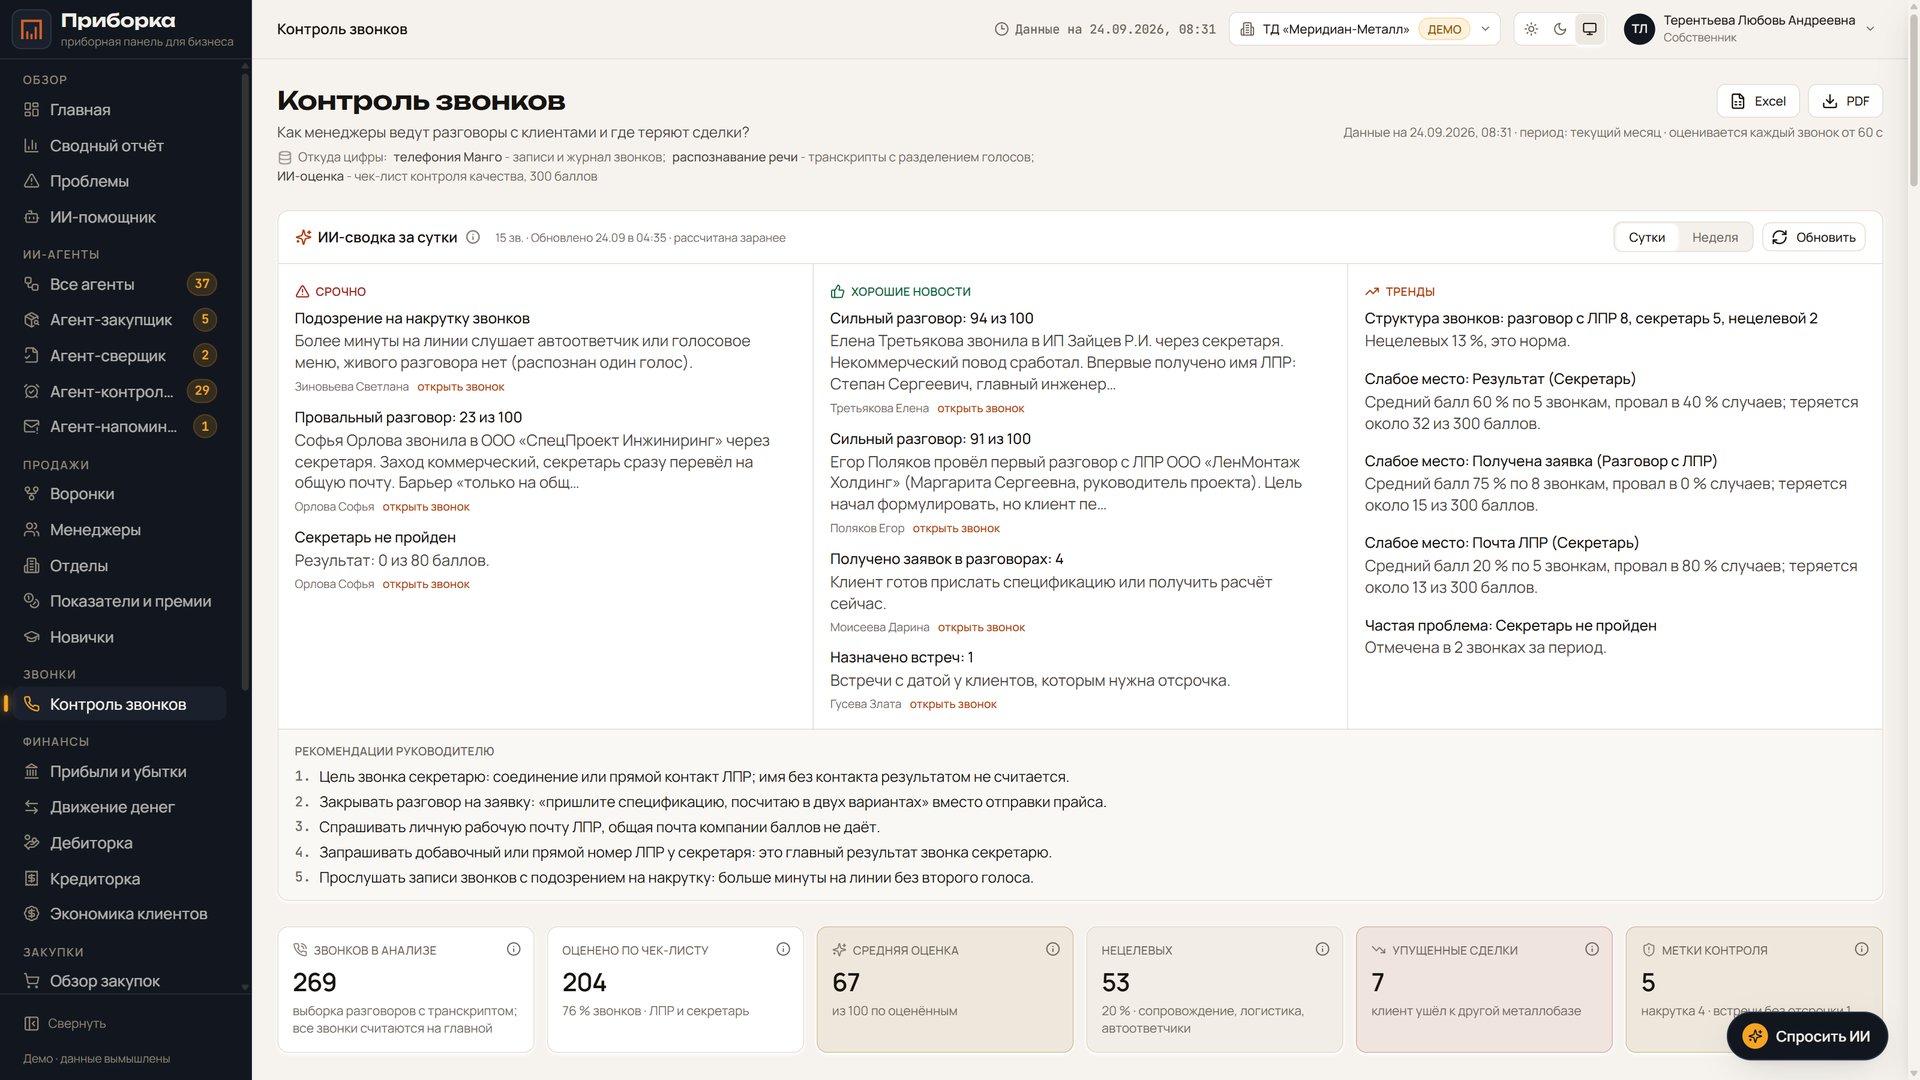The width and height of the screenshot is (1920, 1080).
Task: Click the Новички graduation cap icon
Action: pyautogui.click(x=31, y=637)
